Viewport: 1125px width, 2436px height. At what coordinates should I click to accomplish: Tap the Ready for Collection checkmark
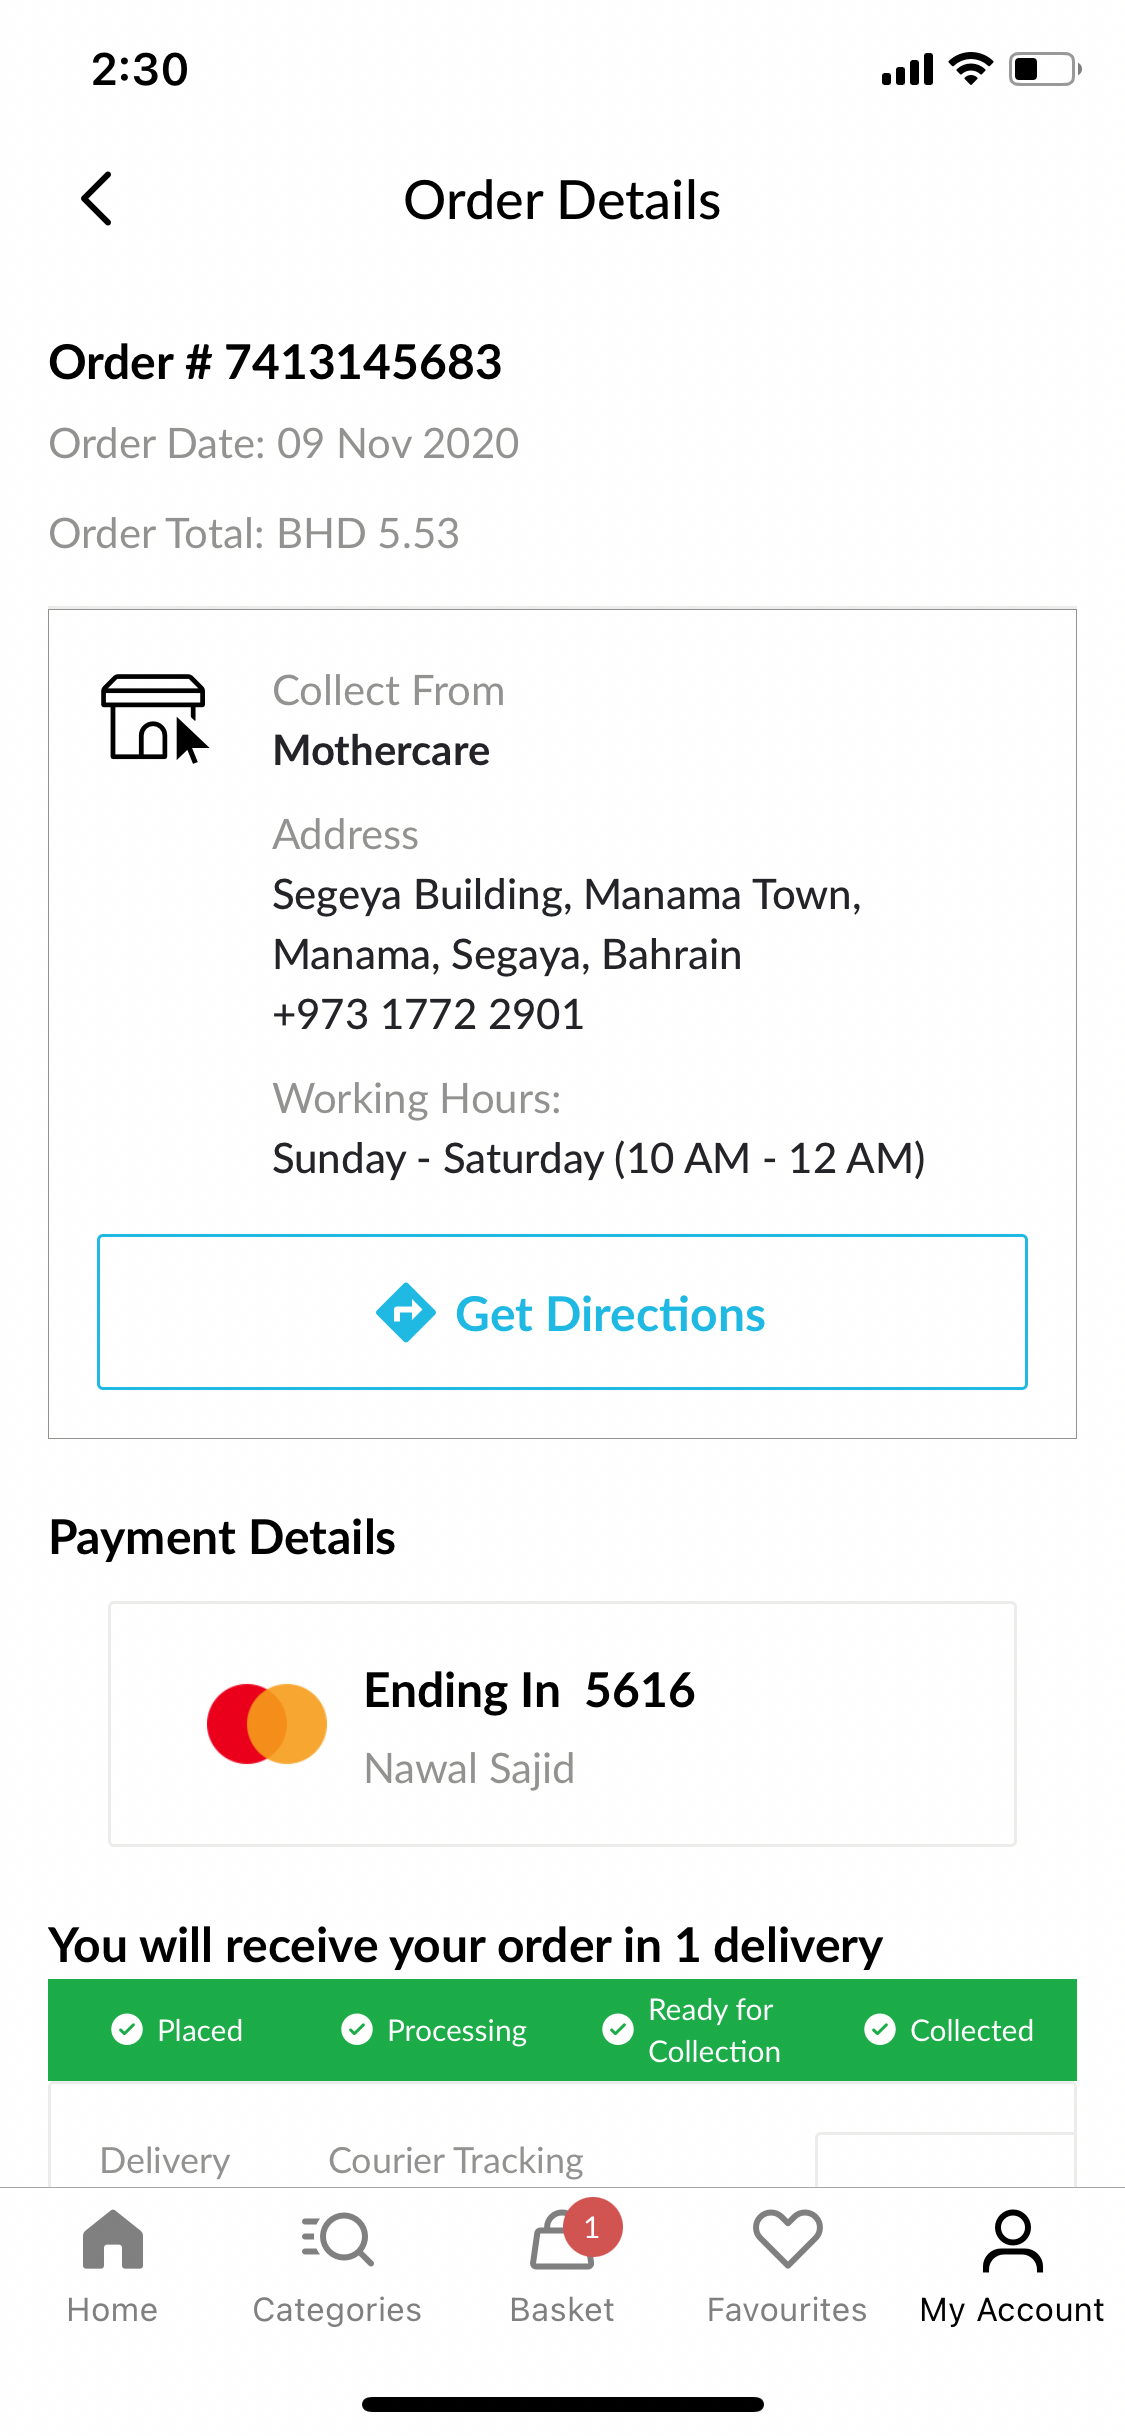tap(617, 2029)
